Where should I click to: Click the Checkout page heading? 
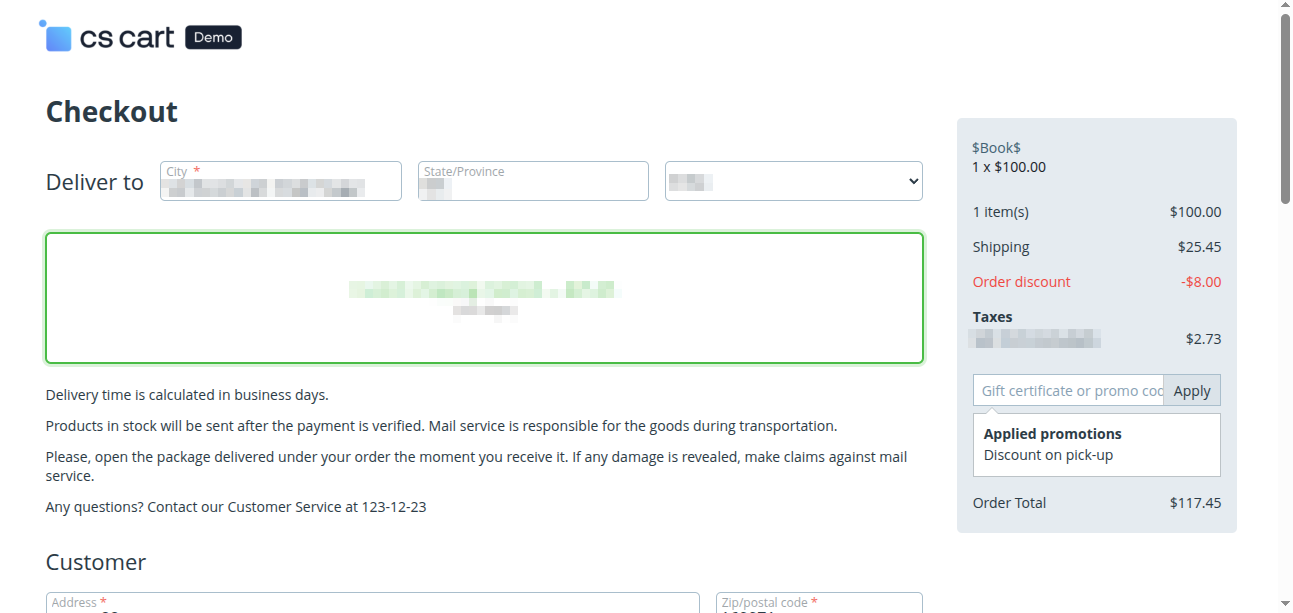click(x=111, y=111)
